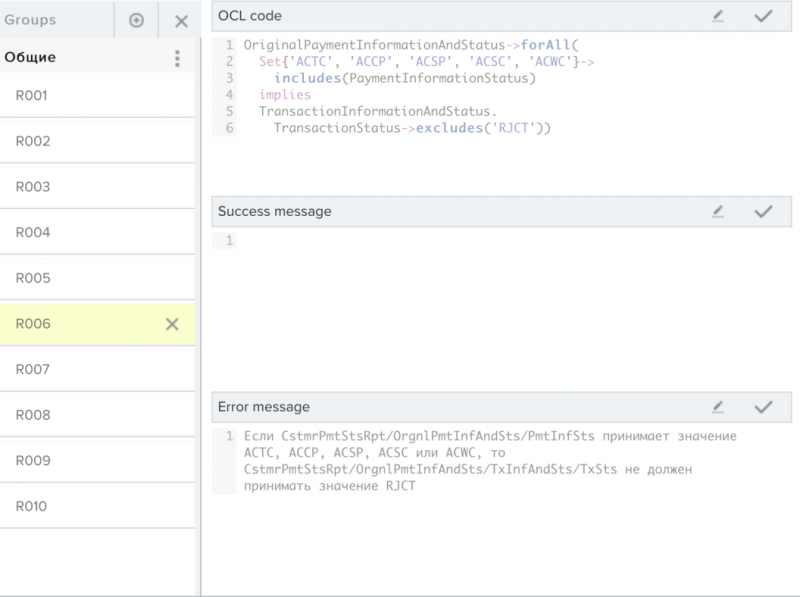The width and height of the screenshot is (800, 597).
Task: Open rule R004
Action: tap(97, 233)
